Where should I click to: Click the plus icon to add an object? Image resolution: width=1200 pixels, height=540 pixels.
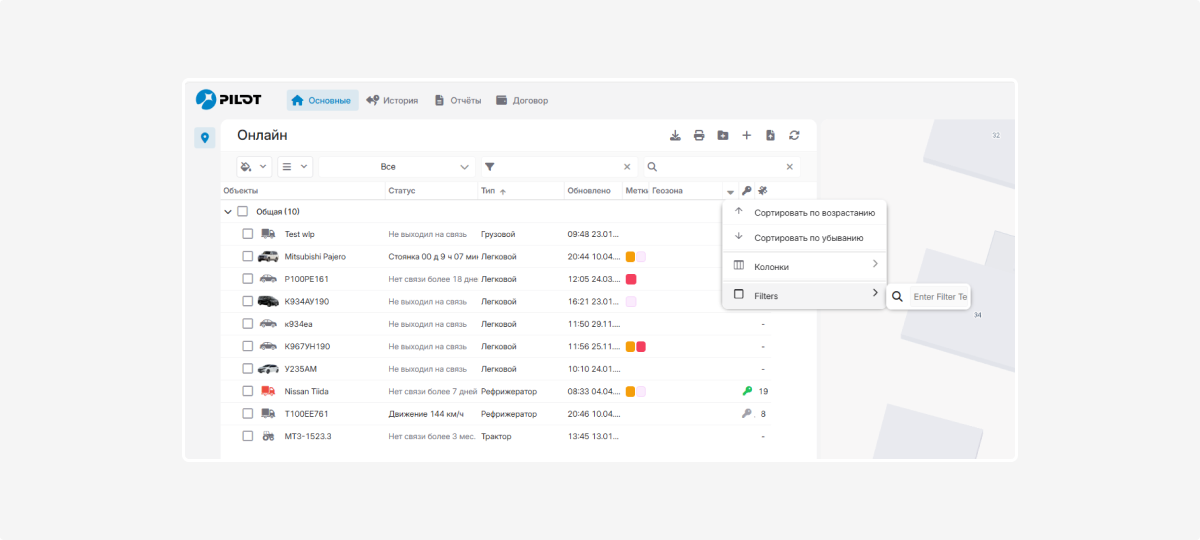(746, 136)
